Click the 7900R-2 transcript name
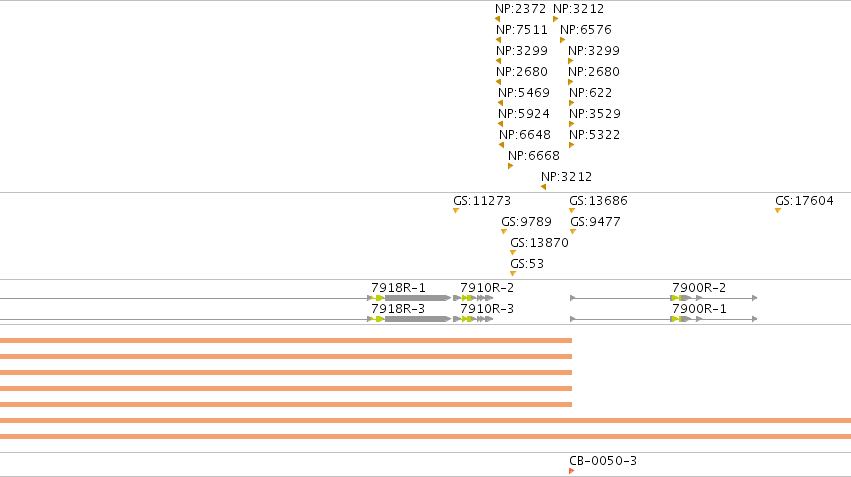 pos(699,288)
